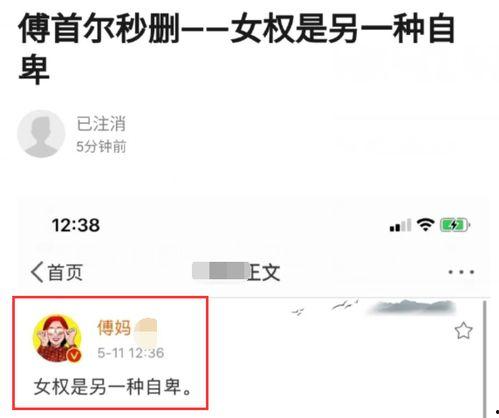499x418 pixels.
Task: Tap the 12:38 status bar clock
Action: tap(76, 225)
